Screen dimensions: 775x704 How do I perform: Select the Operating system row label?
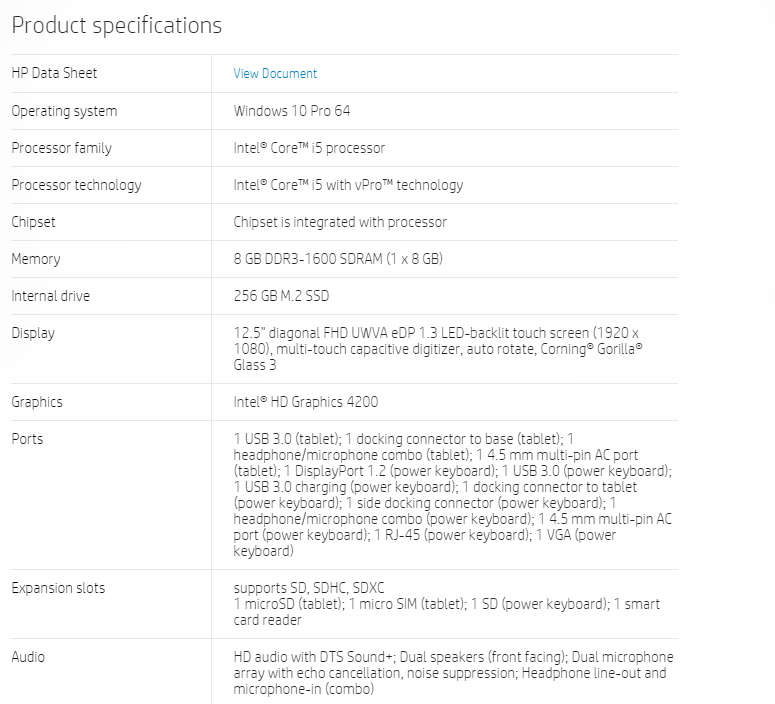coord(64,111)
